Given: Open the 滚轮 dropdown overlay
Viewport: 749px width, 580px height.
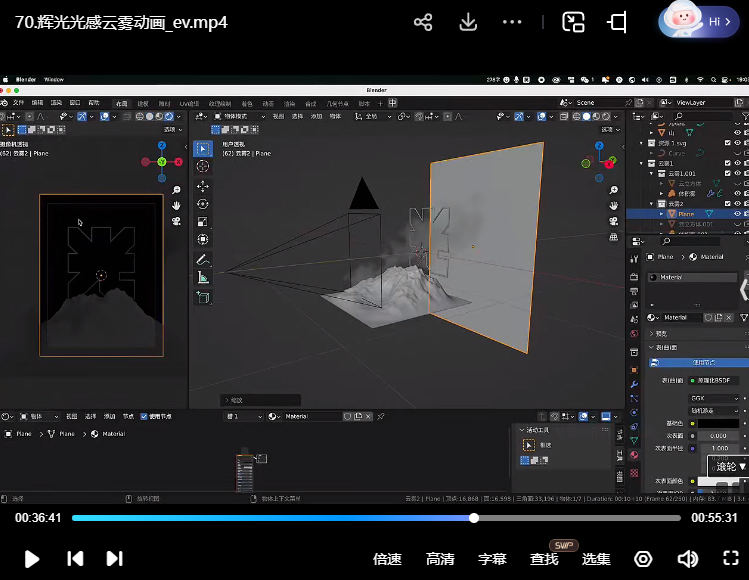Looking at the screenshot, I should coord(728,467).
